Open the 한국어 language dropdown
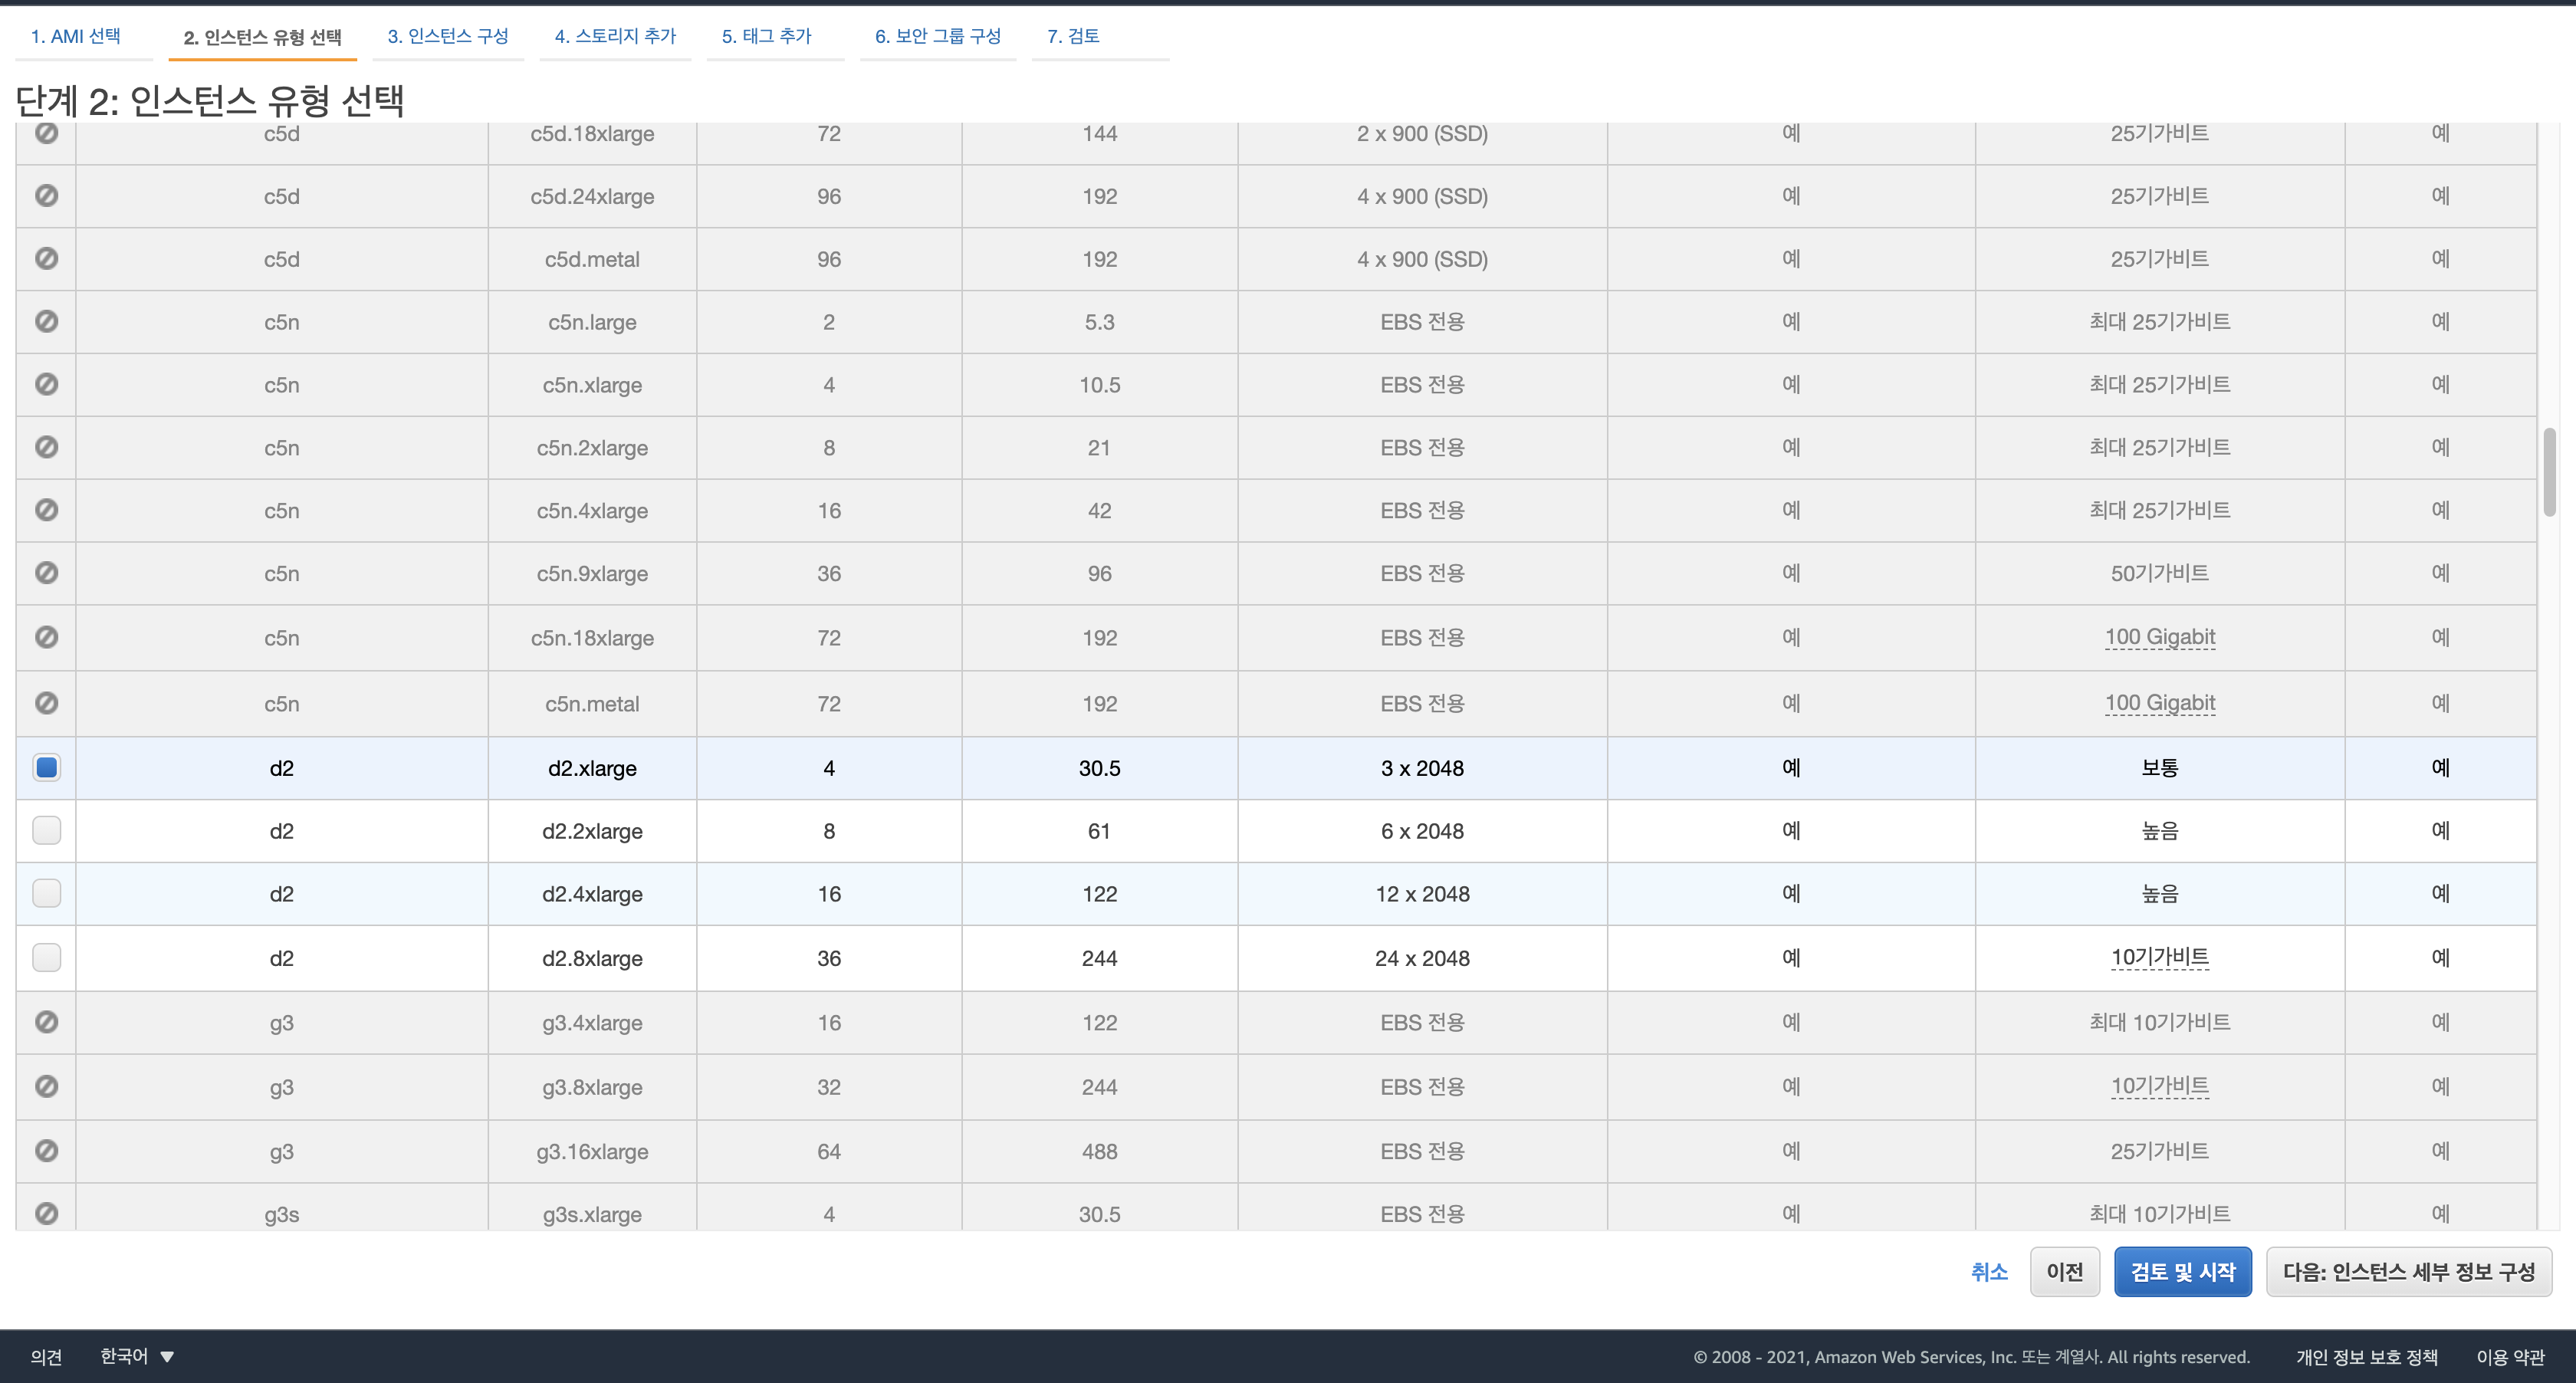The image size is (2576, 1383). [x=137, y=1356]
